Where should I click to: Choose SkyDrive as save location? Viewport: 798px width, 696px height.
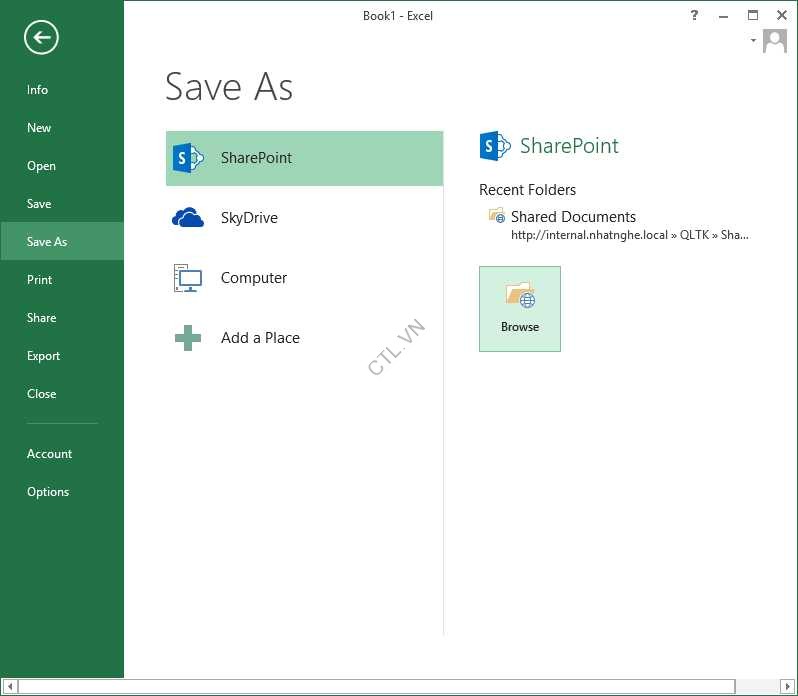coord(304,218)
